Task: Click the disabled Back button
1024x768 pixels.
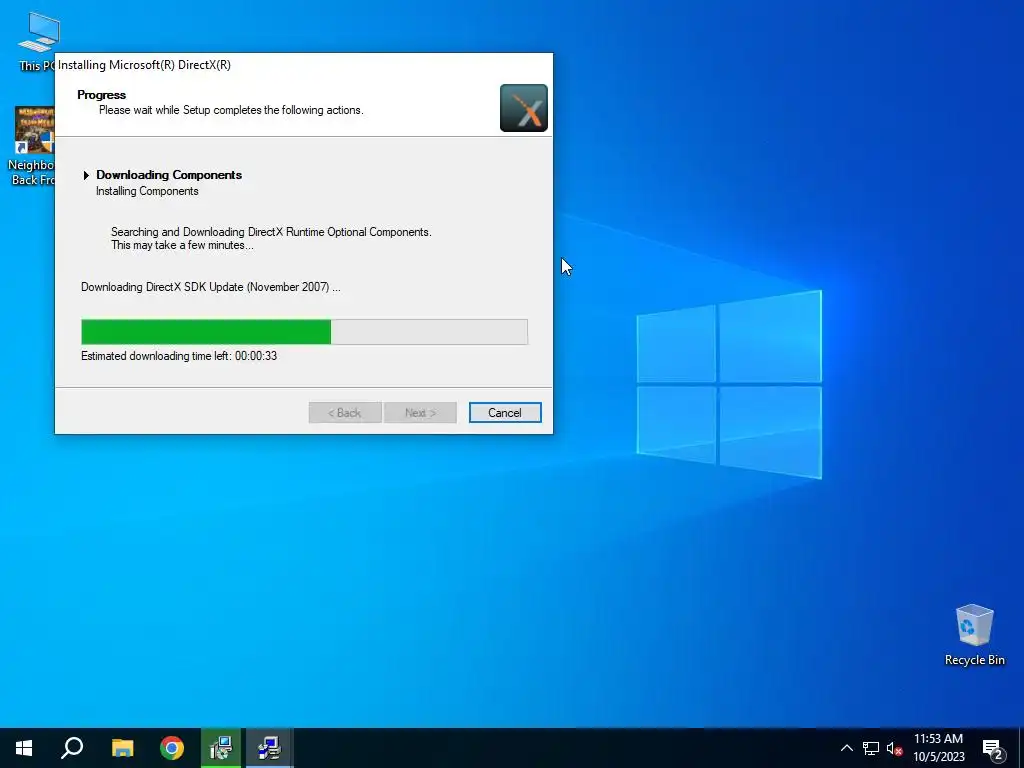Action: 345,413
